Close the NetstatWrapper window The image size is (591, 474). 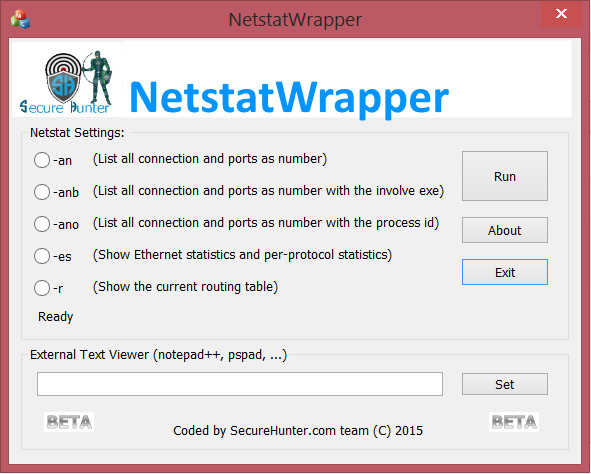[561, 14]
